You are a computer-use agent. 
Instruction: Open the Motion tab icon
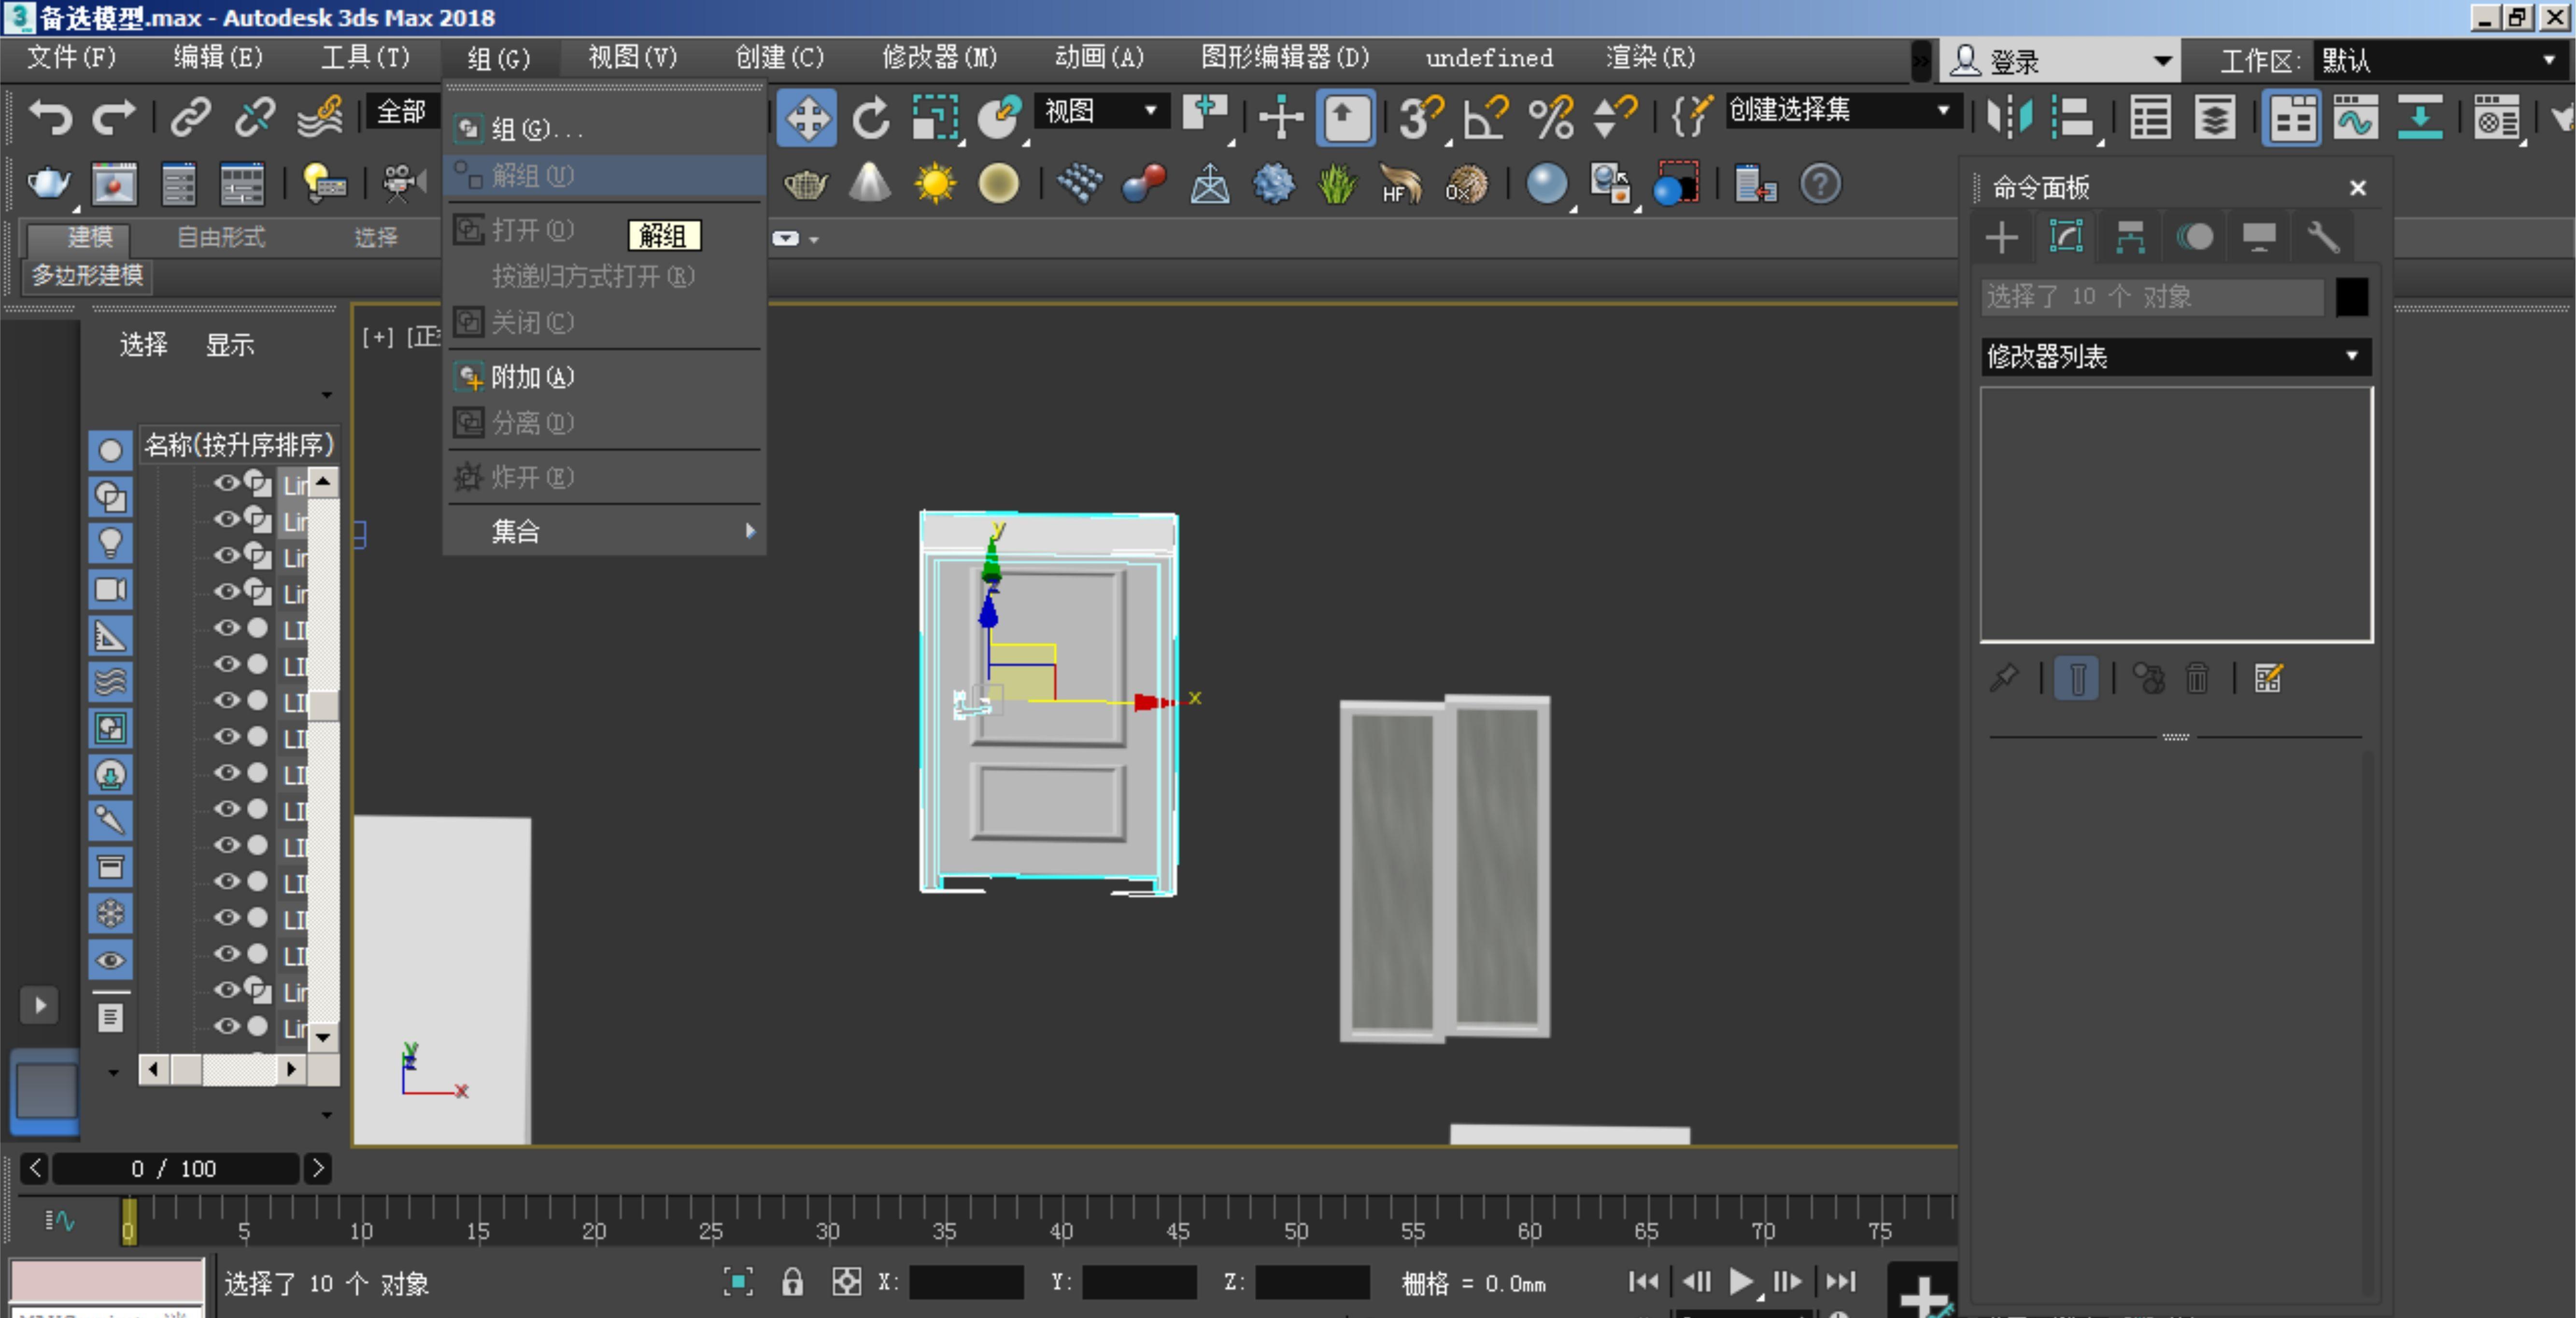[2195, 238]
